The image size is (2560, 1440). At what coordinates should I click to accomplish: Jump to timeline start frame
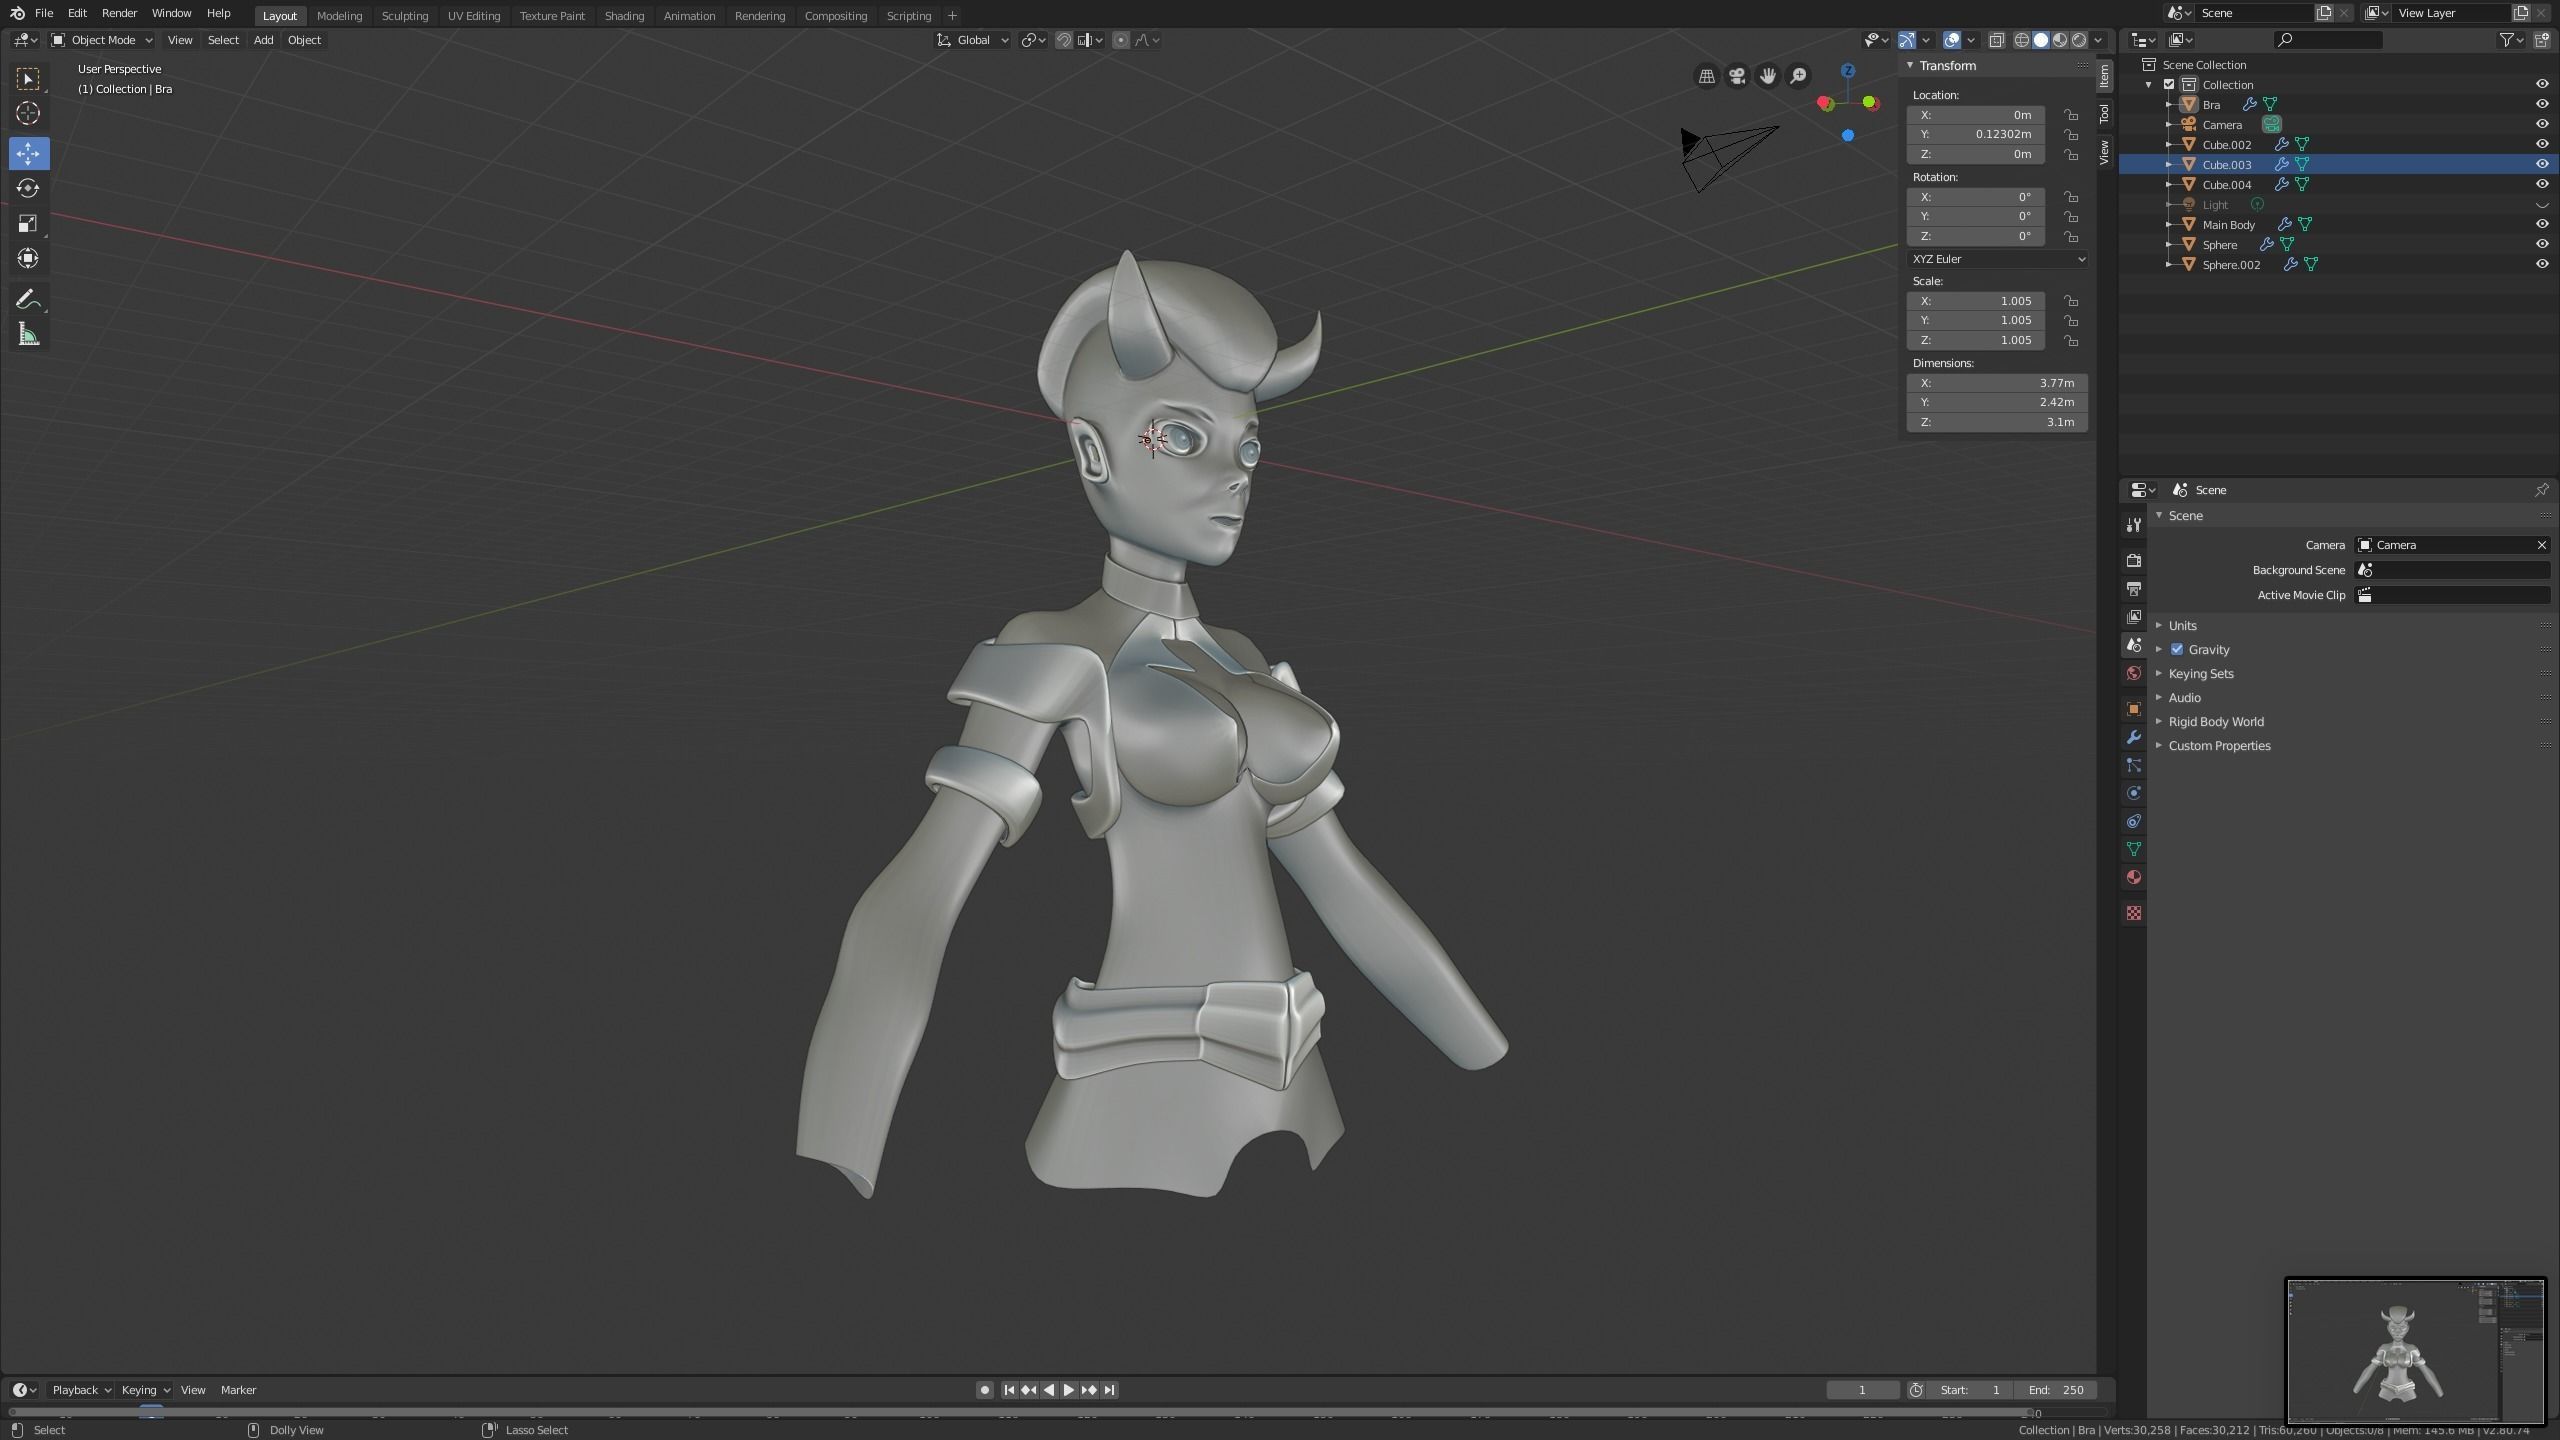(x=1009, y=1390)
